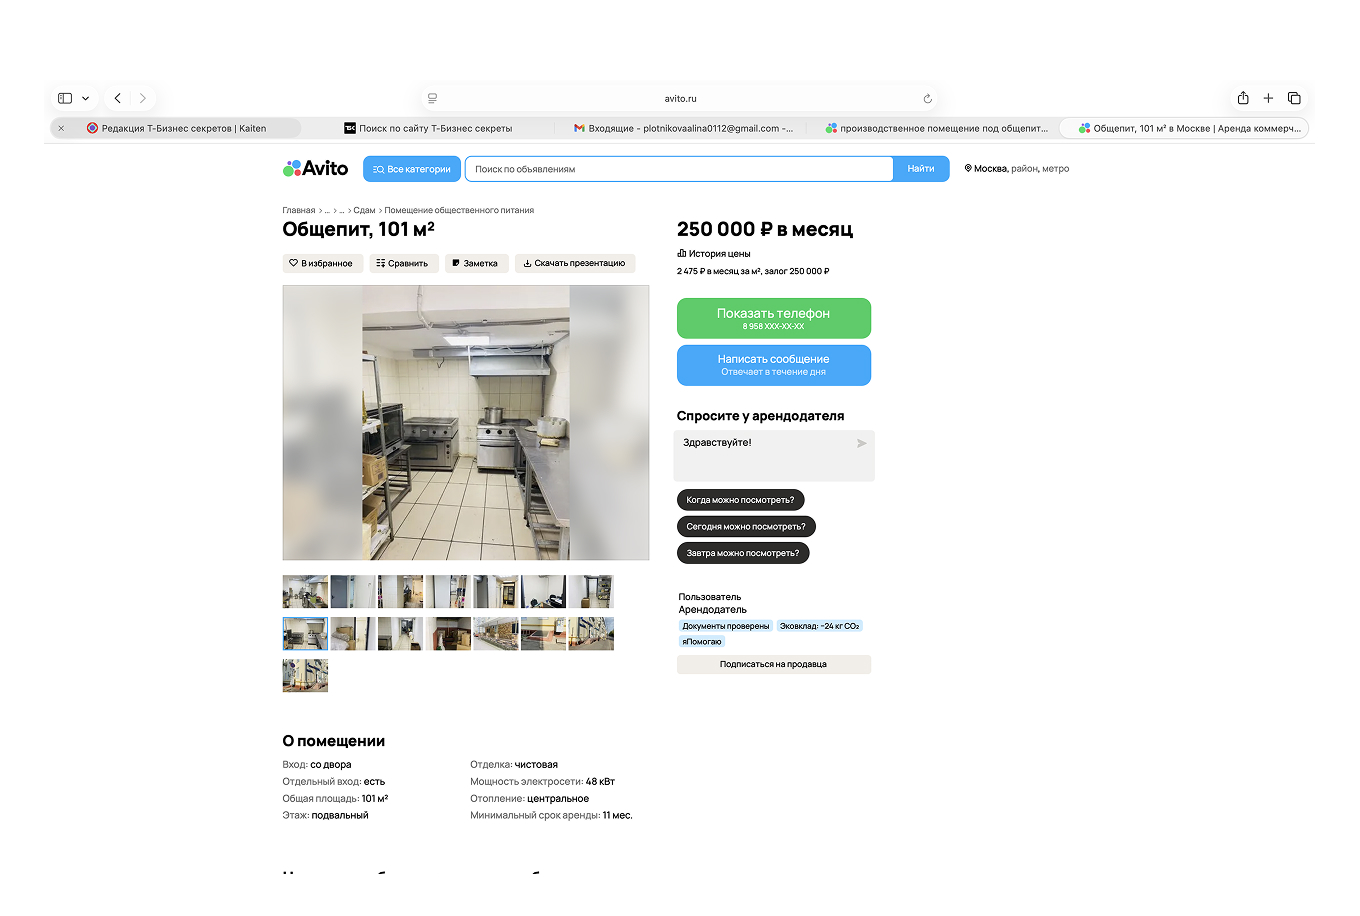
Task: Expand the sidebar dropdown chevron
Action: 86,98
